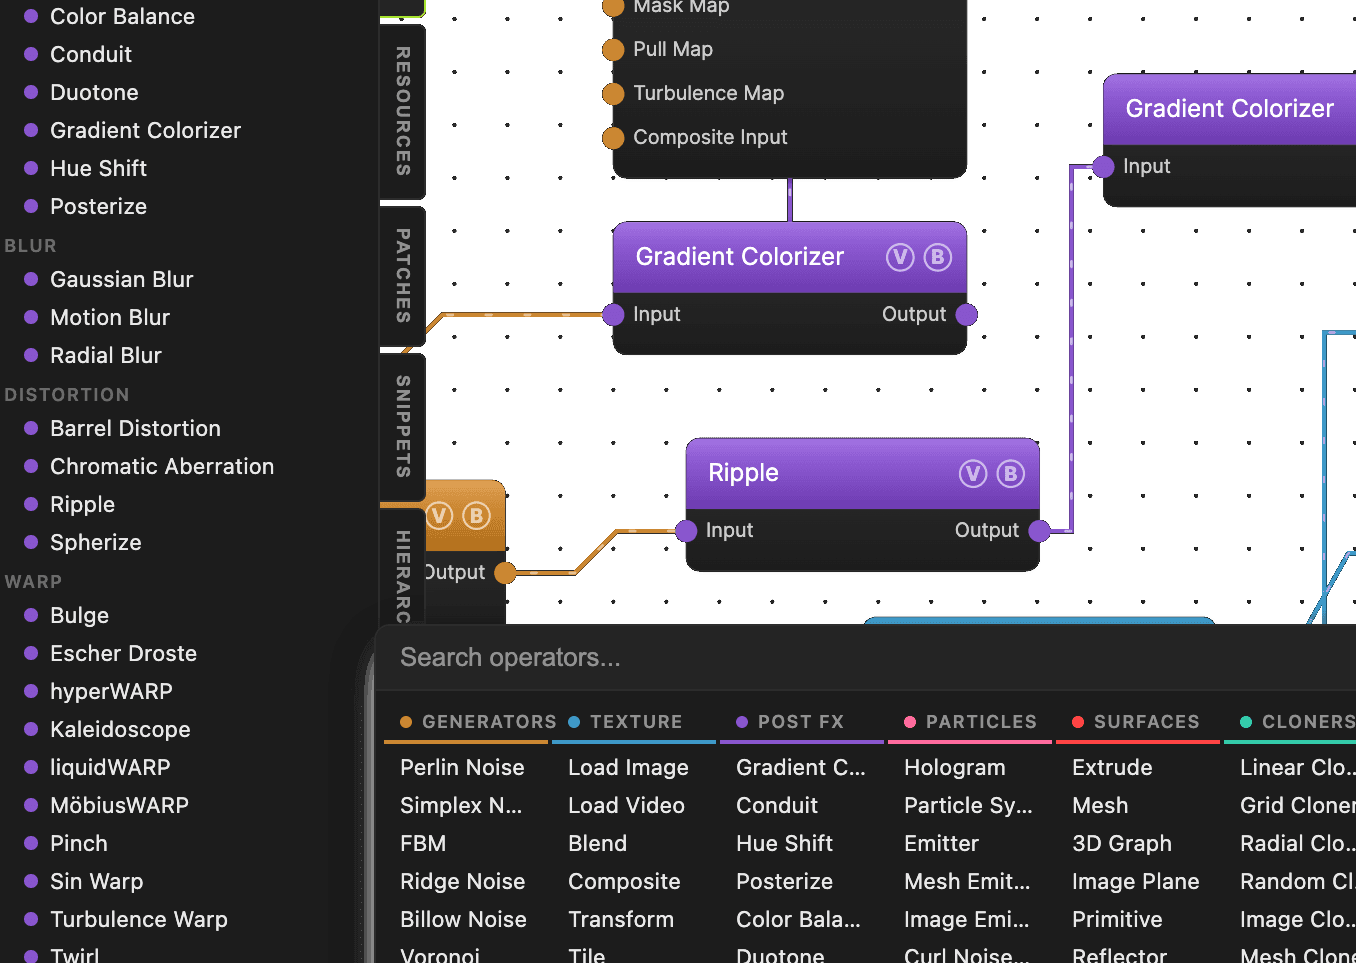Focus the Search operators field
The image size is (1356, 963).
tap(866, 658)
